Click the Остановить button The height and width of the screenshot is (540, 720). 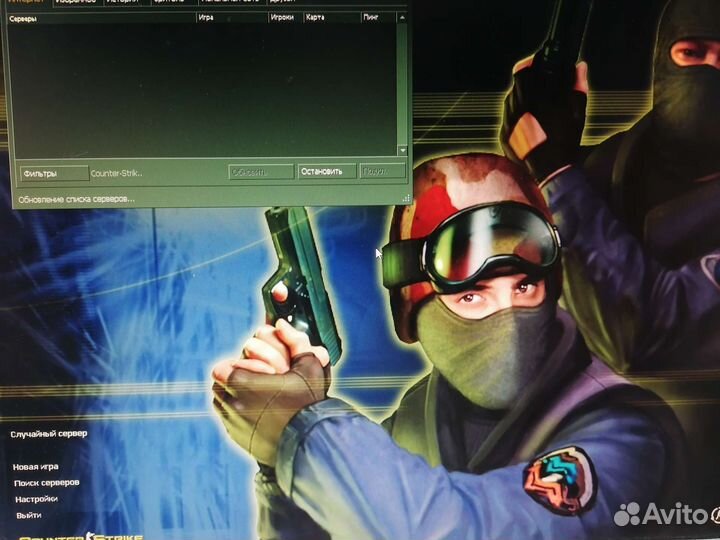tap(326, 172)
